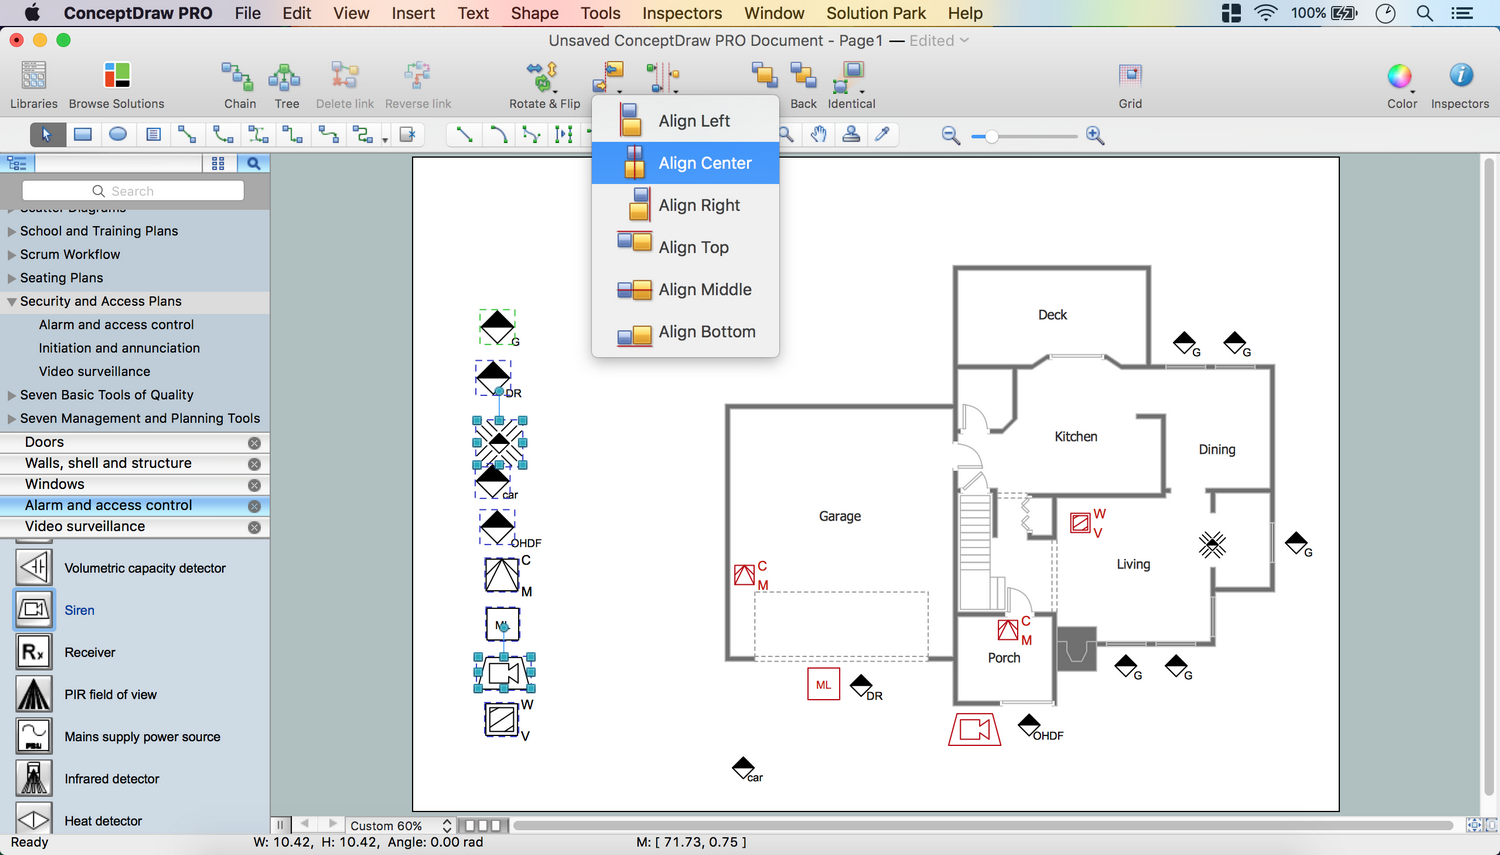Click the library search field

pyautogui.click(x=133, y=191)
